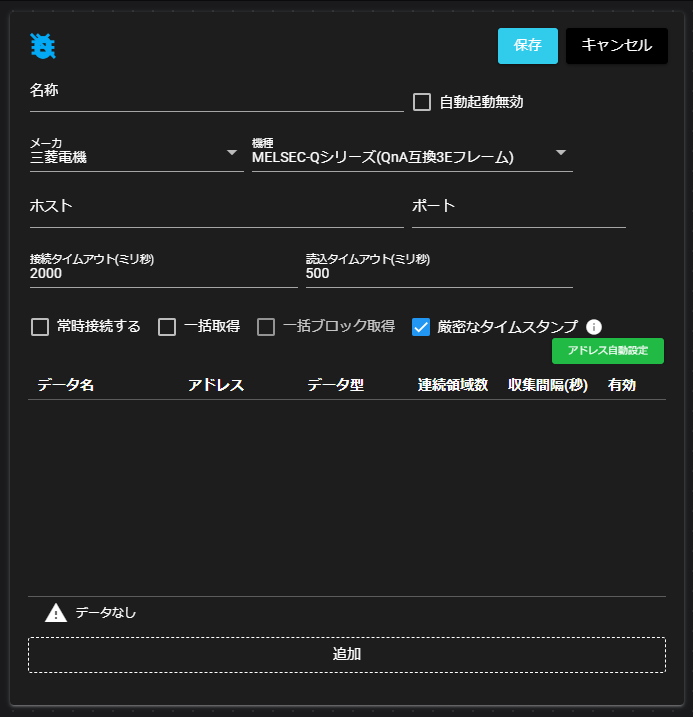Click the データ名 column header
This screenshot has width=693, height=717.
66,385
